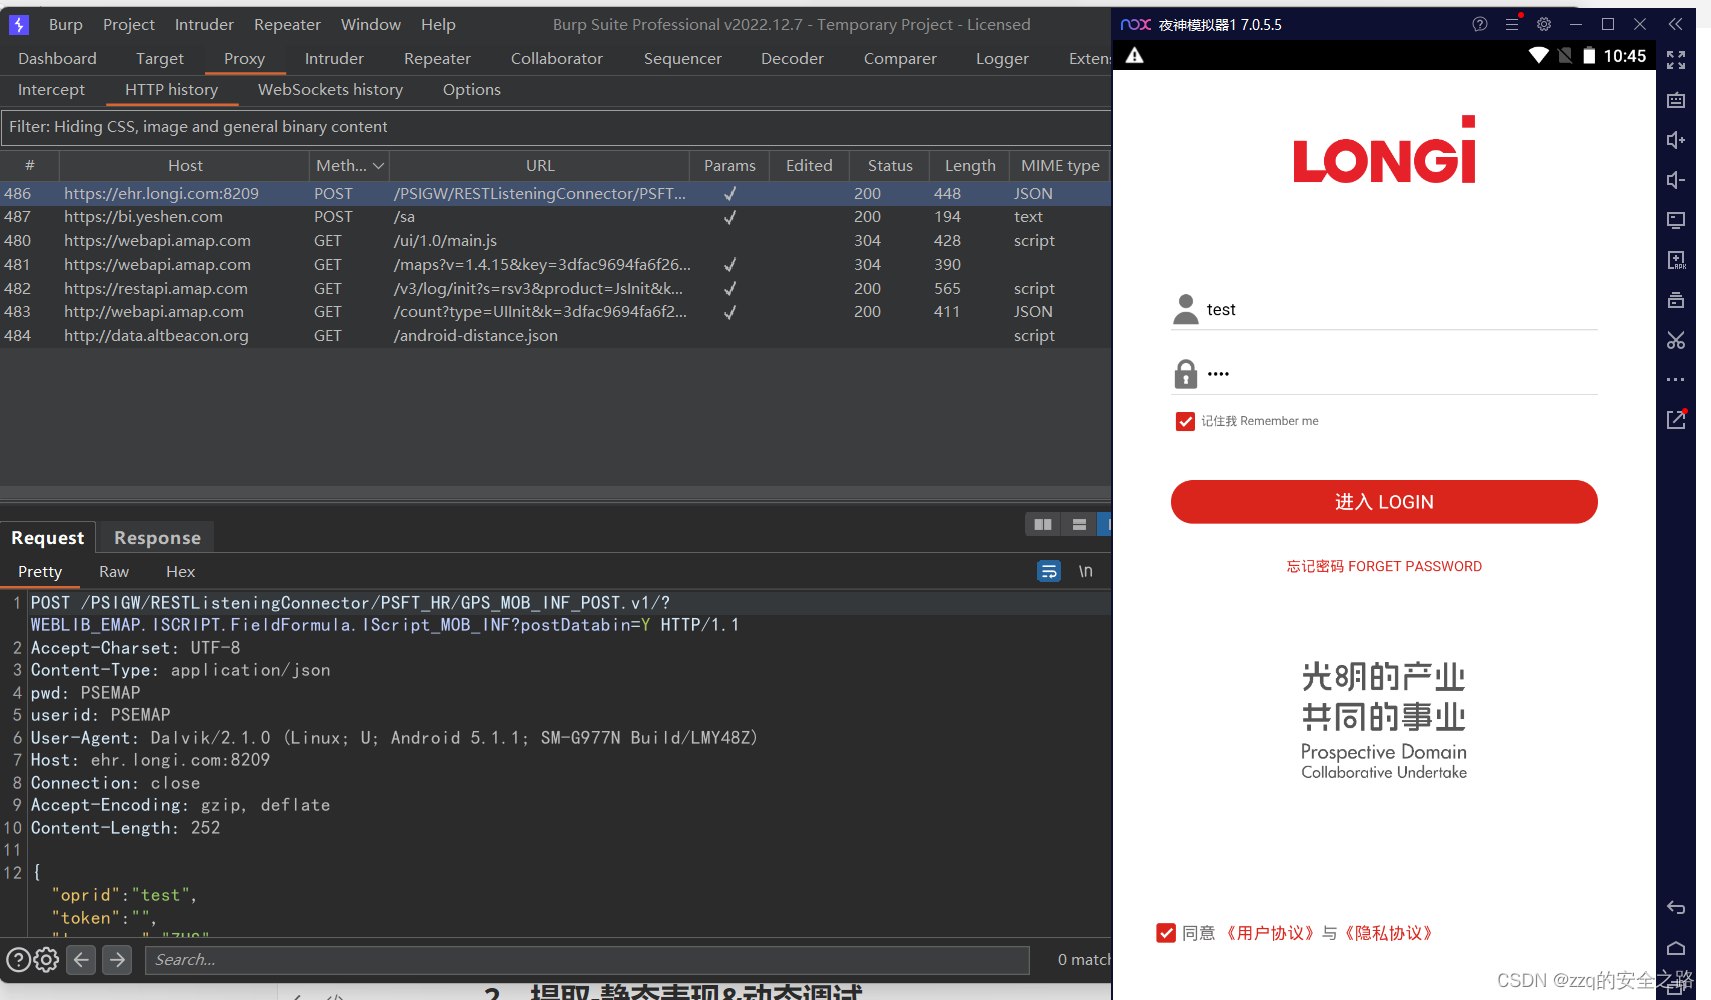Image resolution: width=1711 pixels, height=1000 pixels.
Task: Open Burp Suite help via question mark icon
Action: (1480, 24)
